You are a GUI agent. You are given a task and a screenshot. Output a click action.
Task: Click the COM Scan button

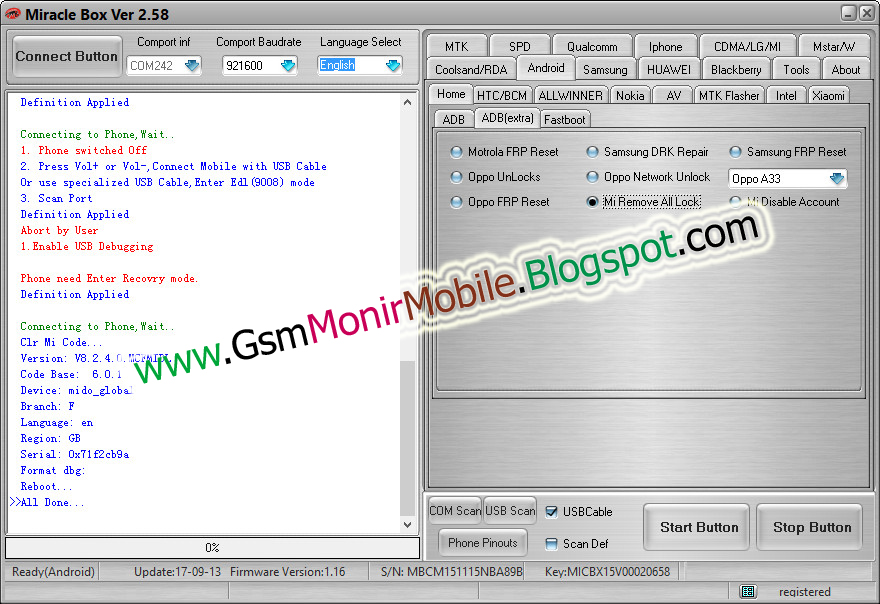tap(455, 511)
